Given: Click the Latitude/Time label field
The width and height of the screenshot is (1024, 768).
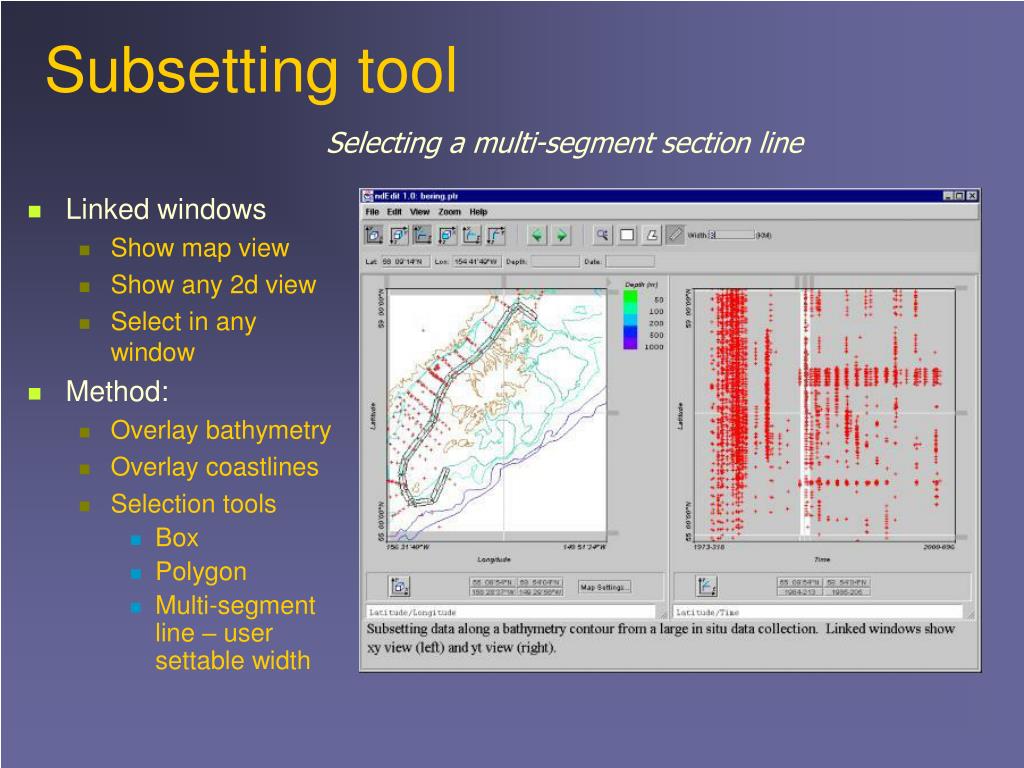Looking at the screenshot, I should tap(818, 612).
